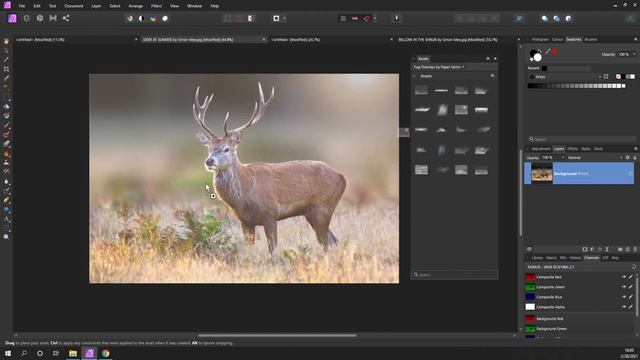Switch to the Develop persona icon
This screenshot has width=640, height=360.
40,18
